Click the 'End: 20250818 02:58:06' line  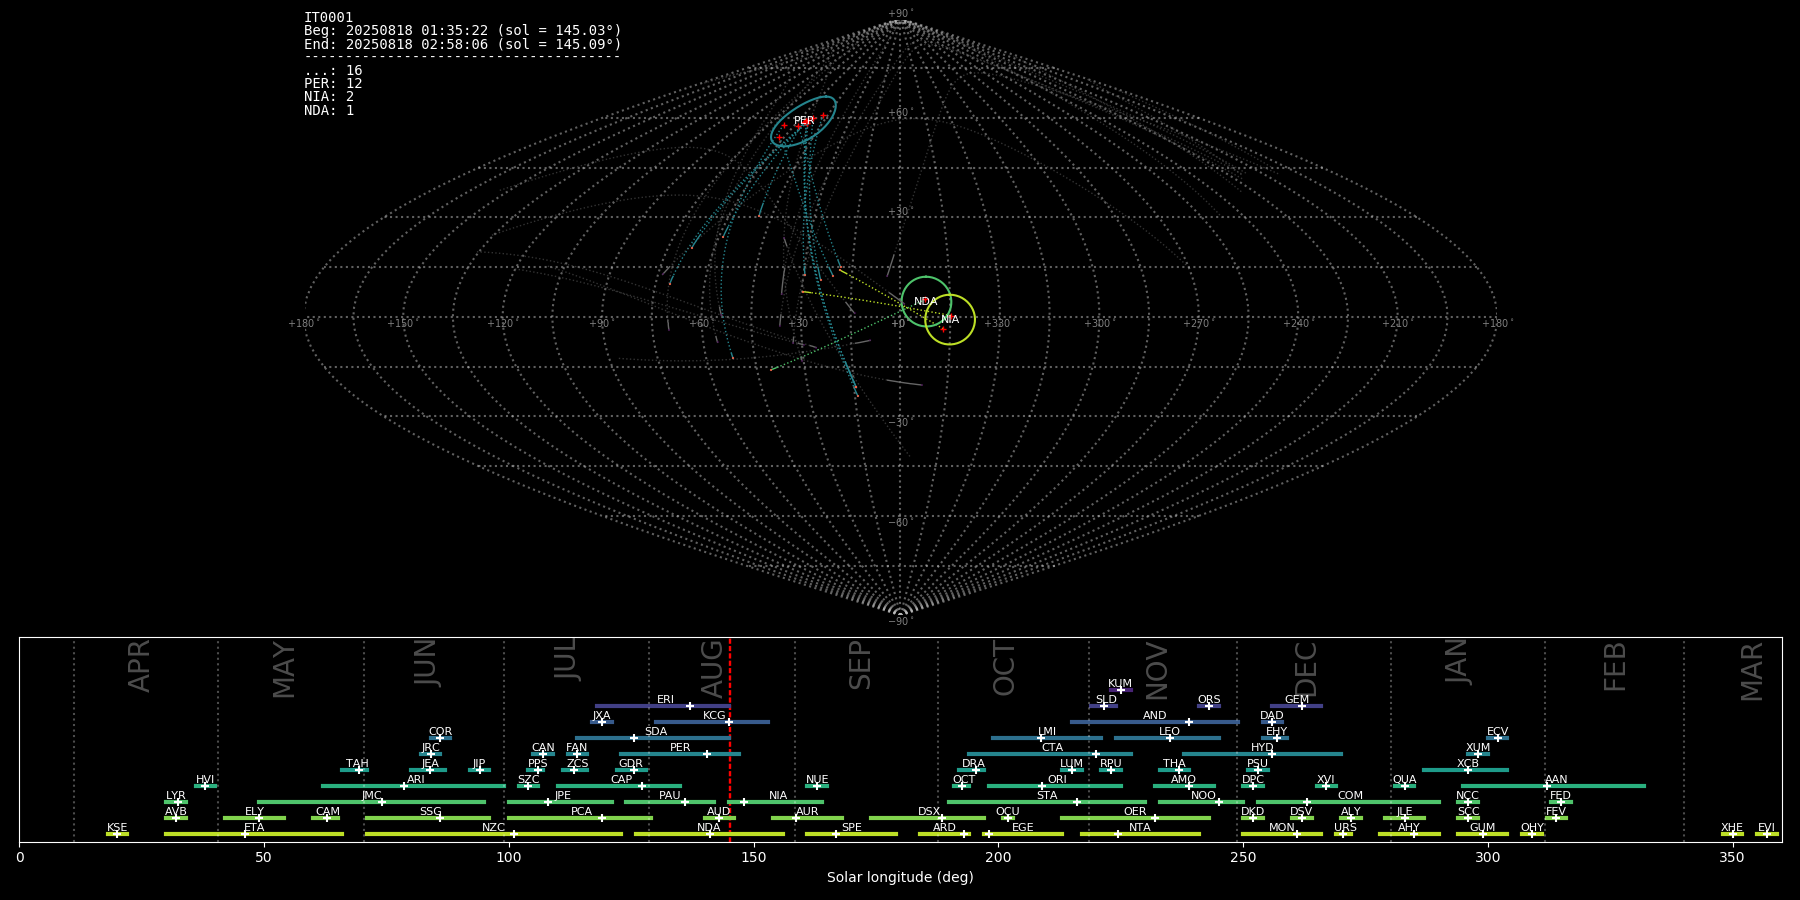point(463,44)
